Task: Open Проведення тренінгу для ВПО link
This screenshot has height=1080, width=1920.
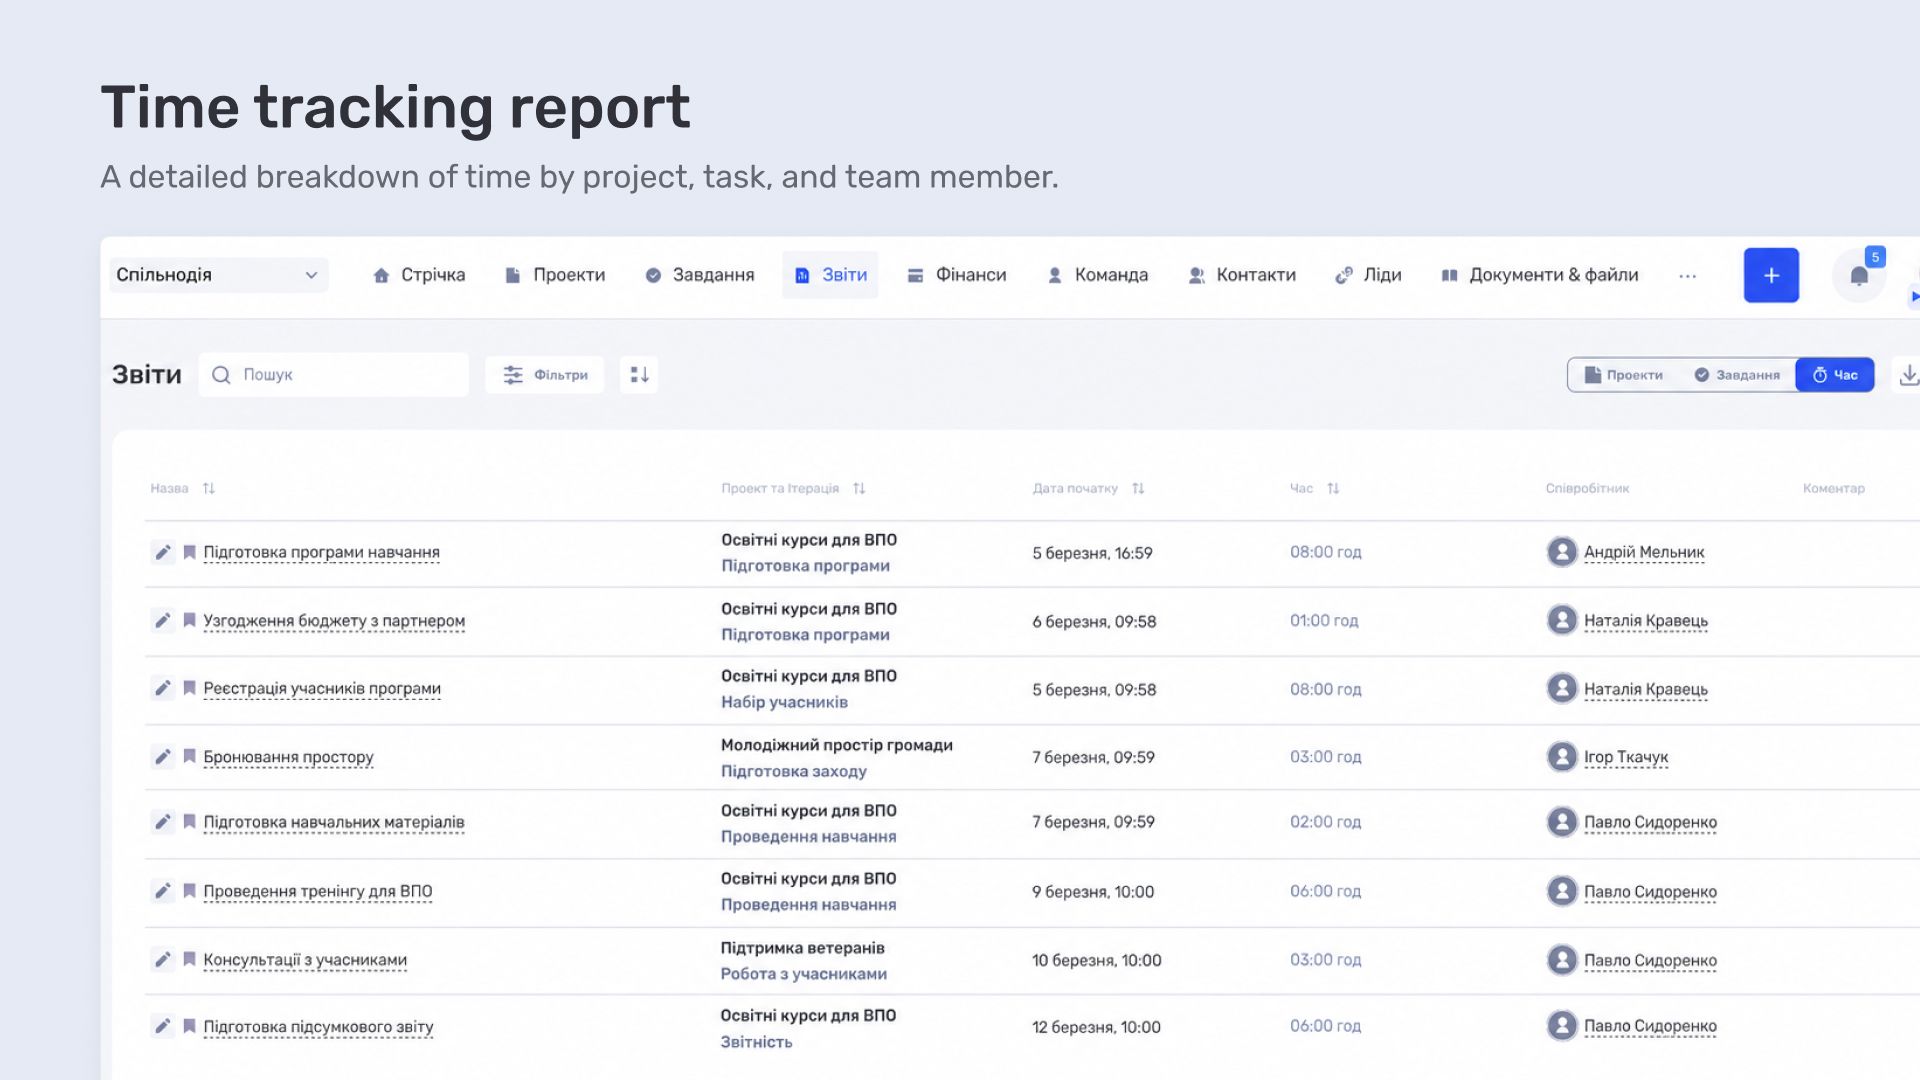Action: point(318,891)
